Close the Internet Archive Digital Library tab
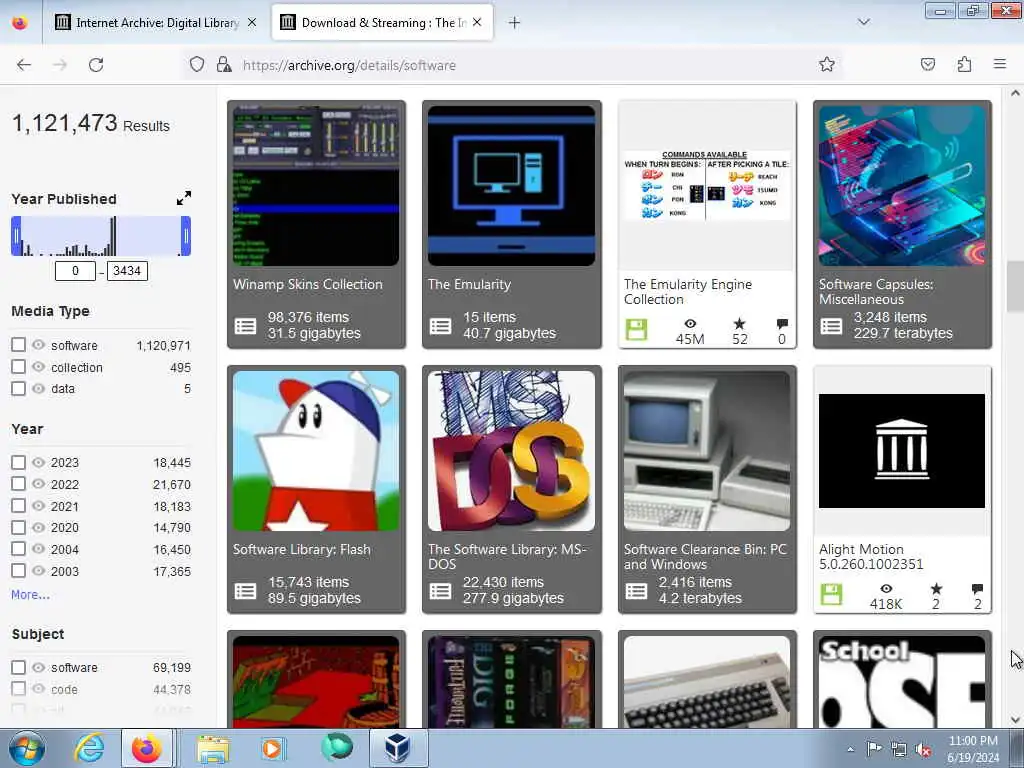Viewport: 1024px width, 768px height. 252,22
